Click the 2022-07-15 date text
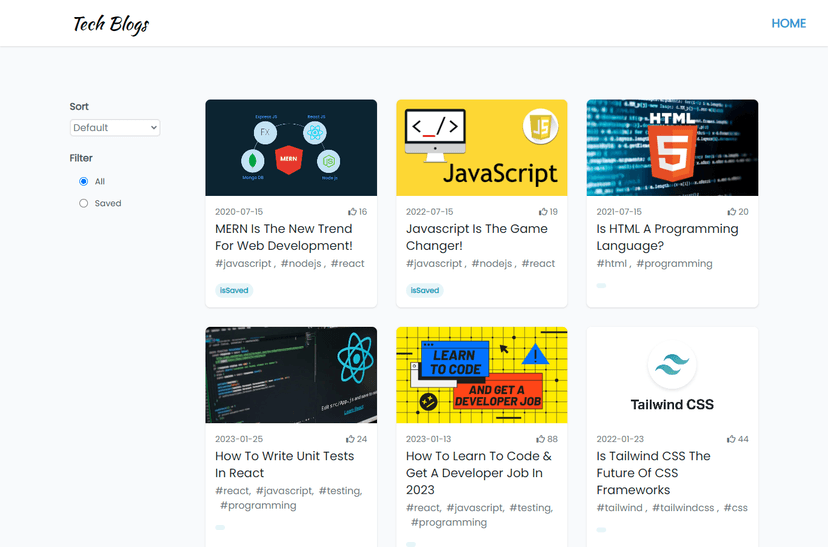Viewport: 828px width, 547px height. [429, 212]
